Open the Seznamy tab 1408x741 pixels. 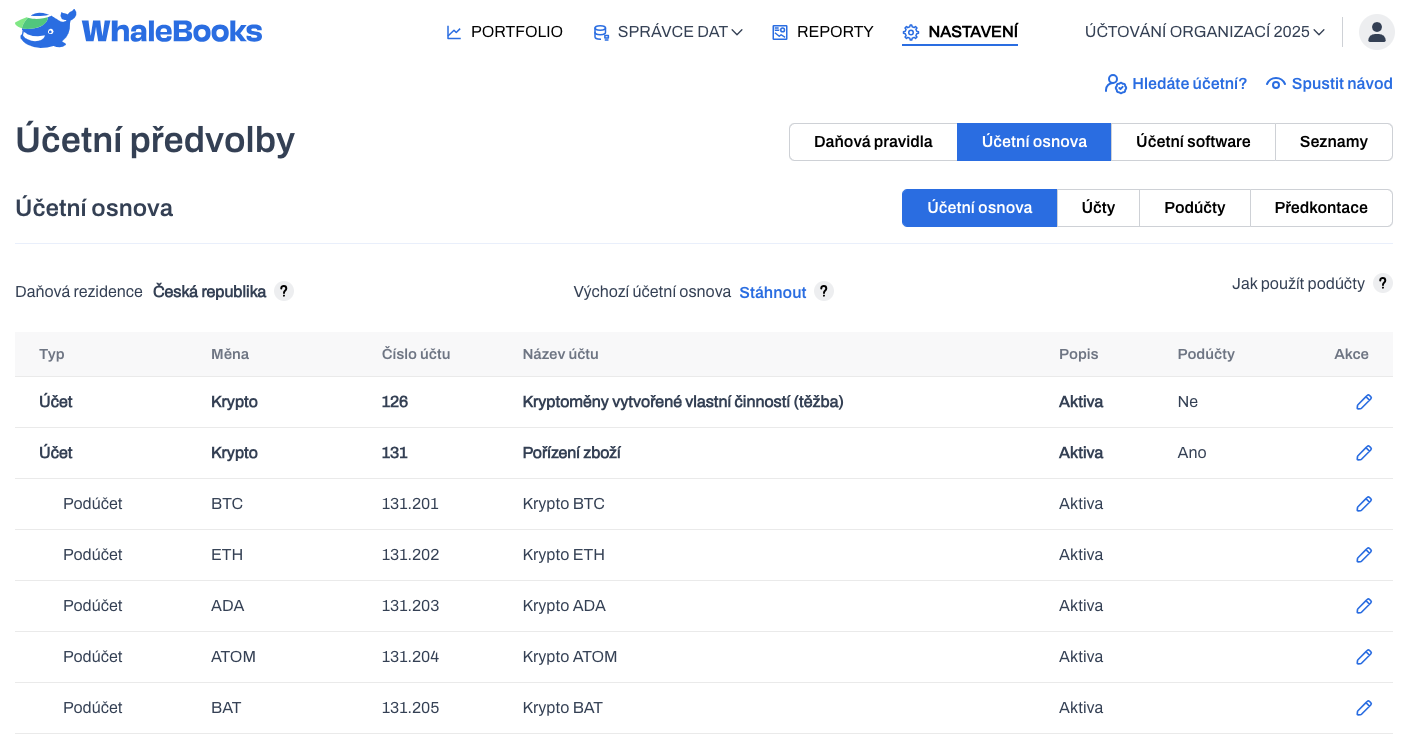(1334, 142)
